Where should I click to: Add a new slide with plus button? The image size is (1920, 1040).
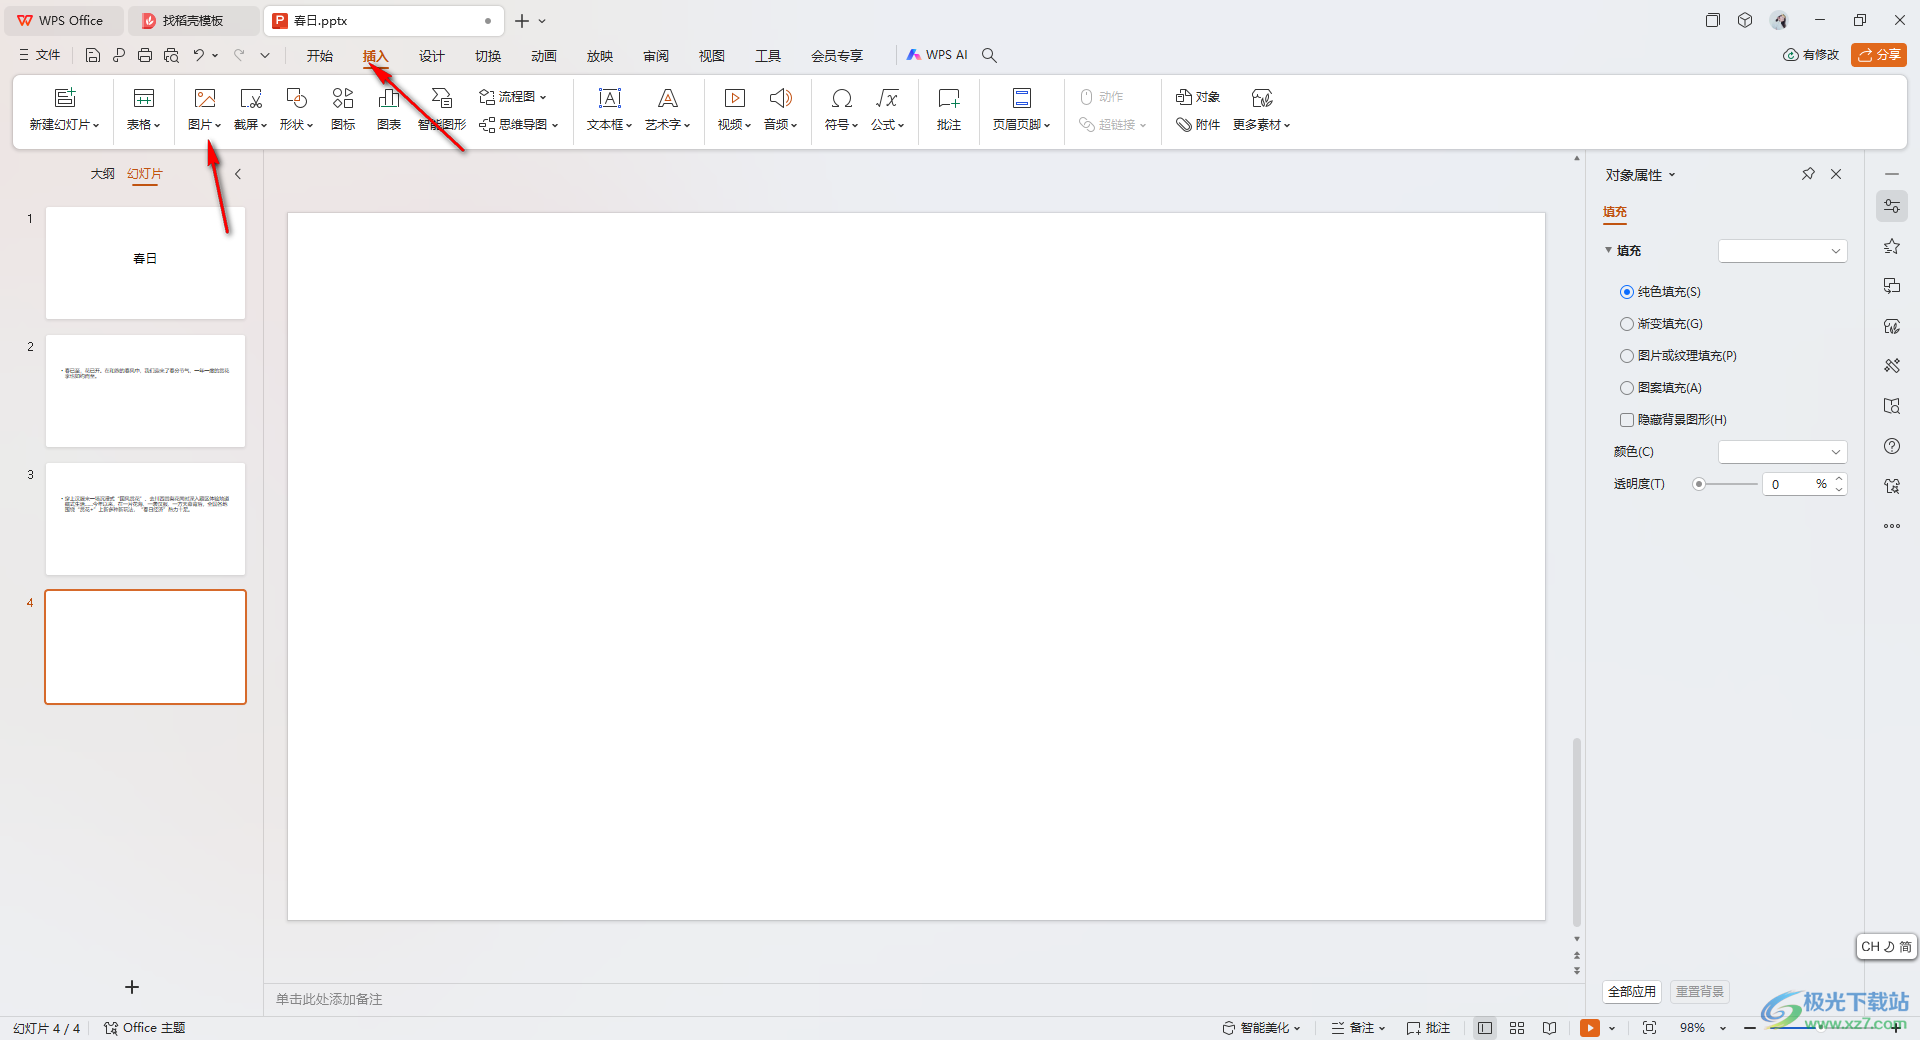click(132, 987)
